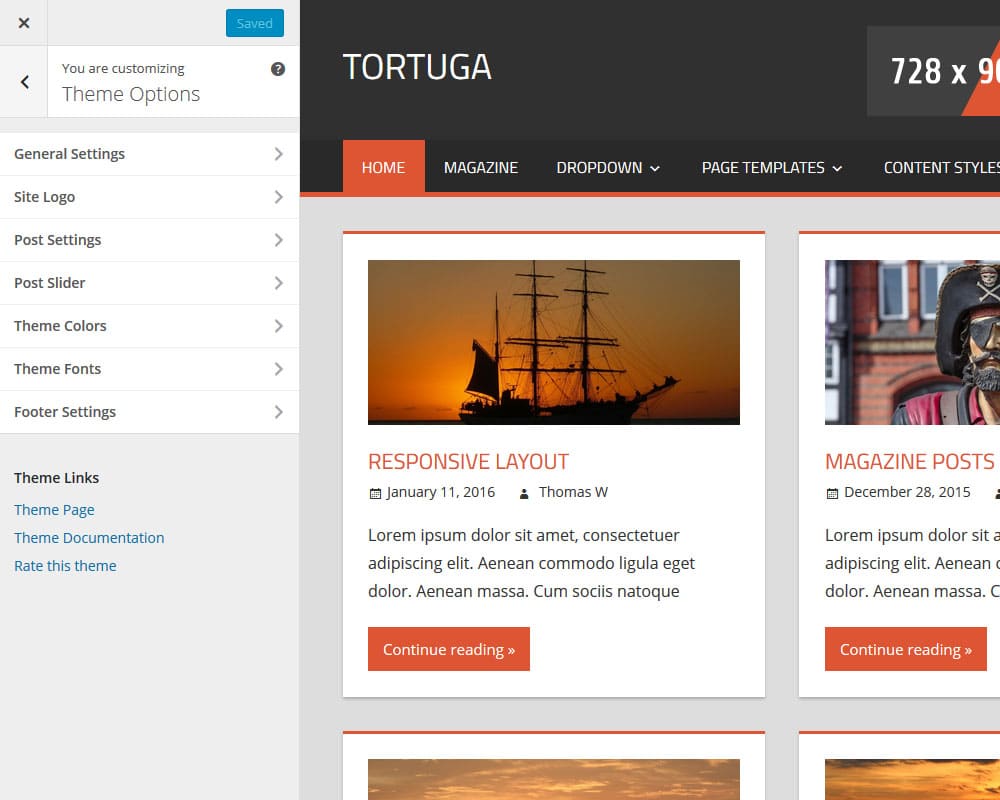Click the Saved button
This screenshot has height=800, width=1000.
tap(254, 23)
